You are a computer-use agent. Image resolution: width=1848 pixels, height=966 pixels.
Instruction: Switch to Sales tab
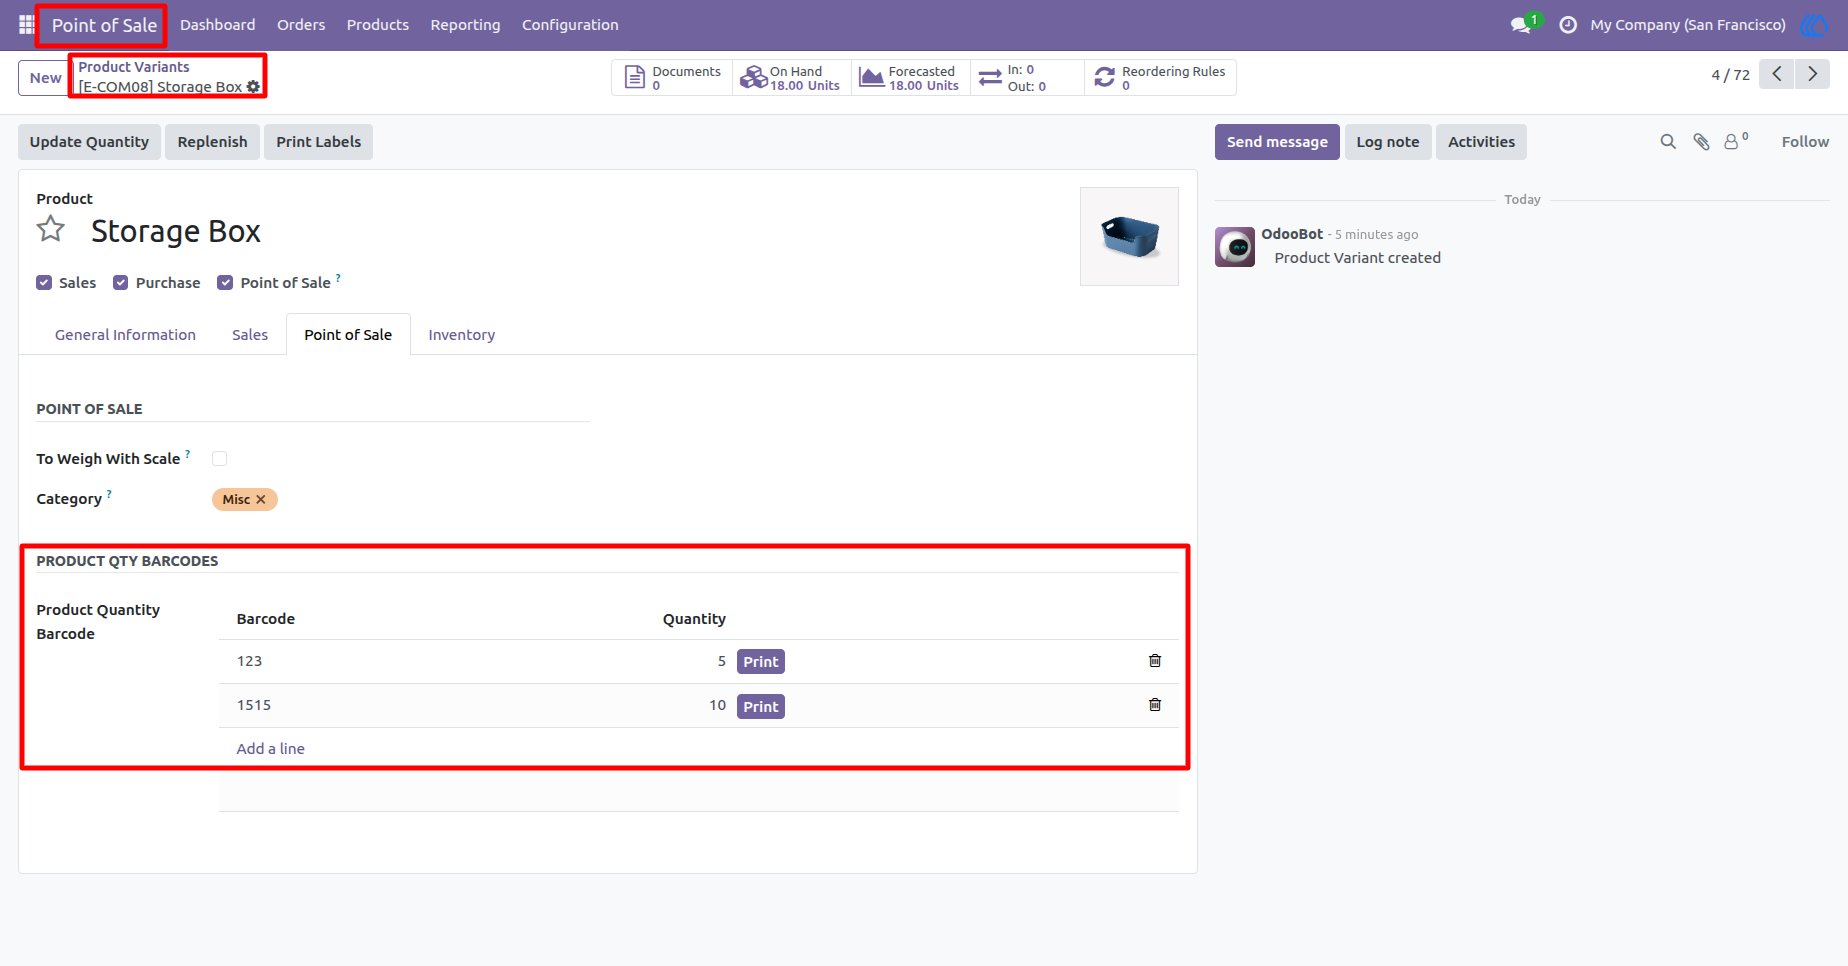[x=250, y=335]
